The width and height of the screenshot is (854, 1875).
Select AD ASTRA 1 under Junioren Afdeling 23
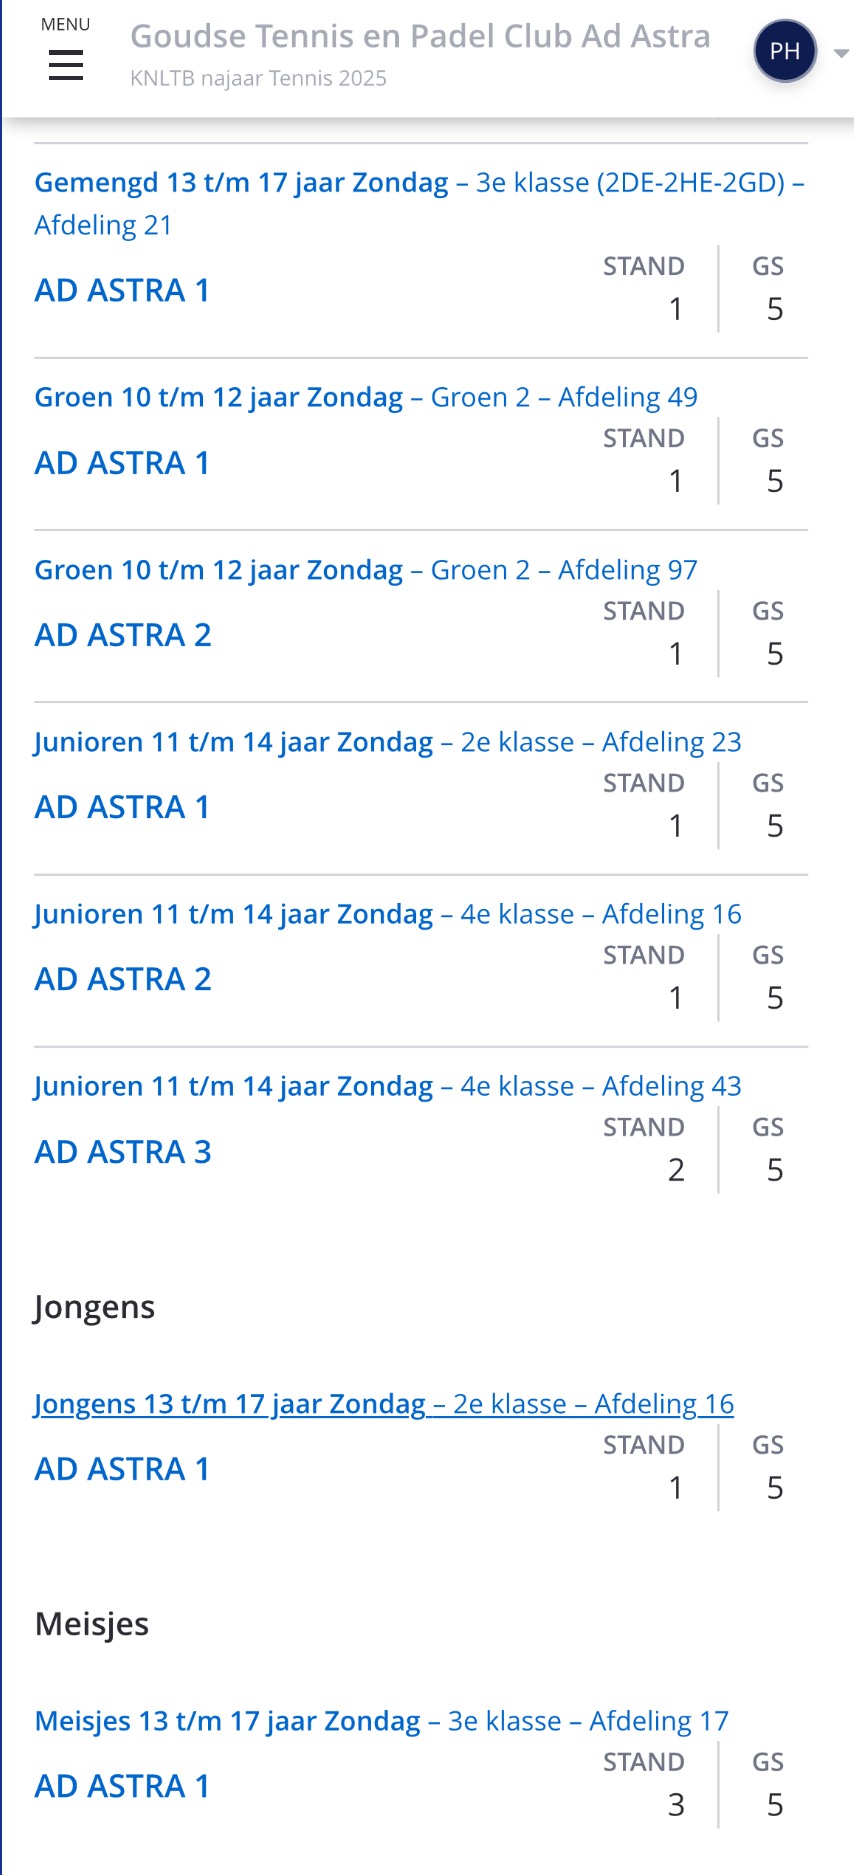(122, 807)
